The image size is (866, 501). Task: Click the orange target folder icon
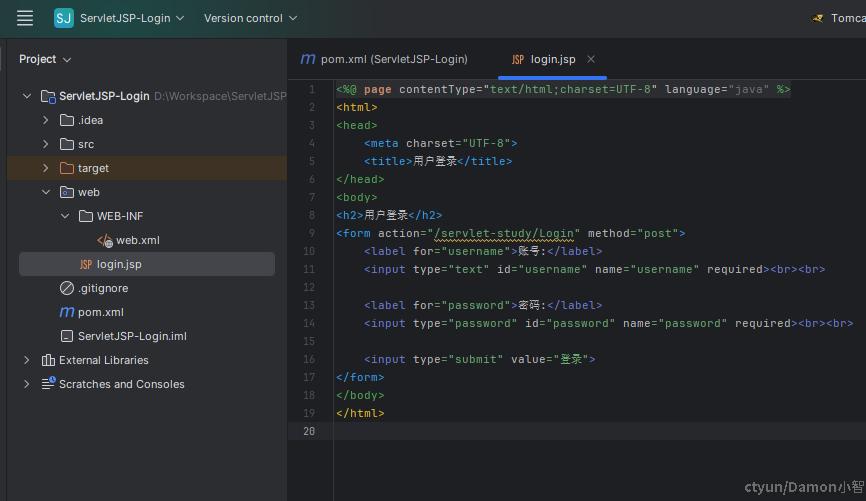[x=67, y=168]
